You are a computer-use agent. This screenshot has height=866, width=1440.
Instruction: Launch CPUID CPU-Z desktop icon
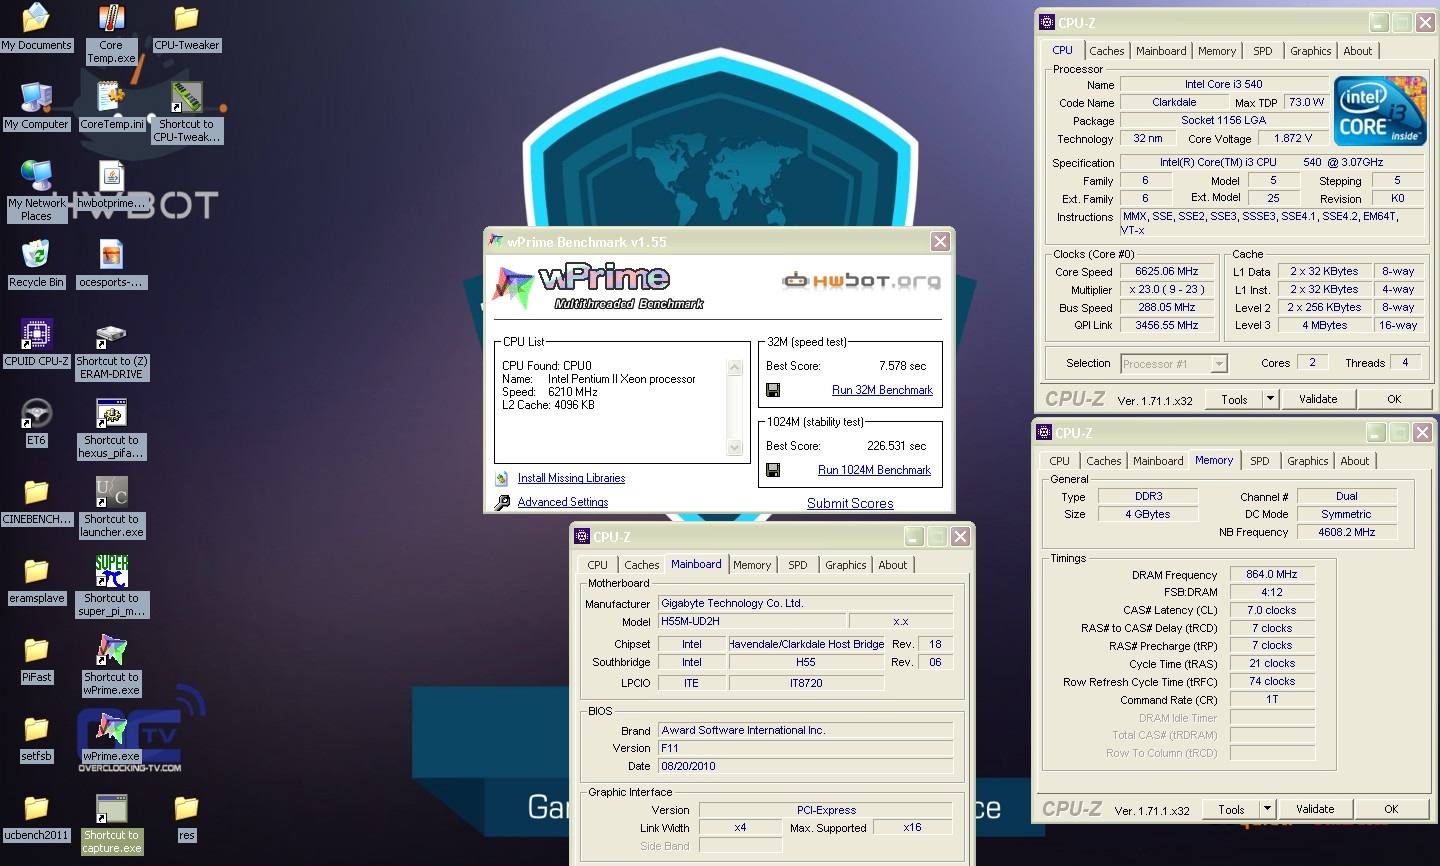click(36, 343)
